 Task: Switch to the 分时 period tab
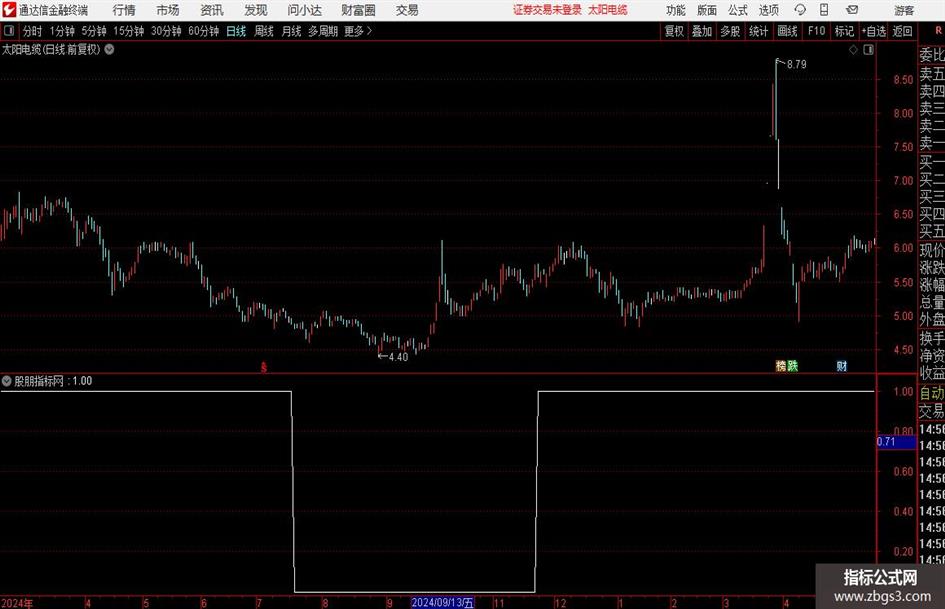33,31
